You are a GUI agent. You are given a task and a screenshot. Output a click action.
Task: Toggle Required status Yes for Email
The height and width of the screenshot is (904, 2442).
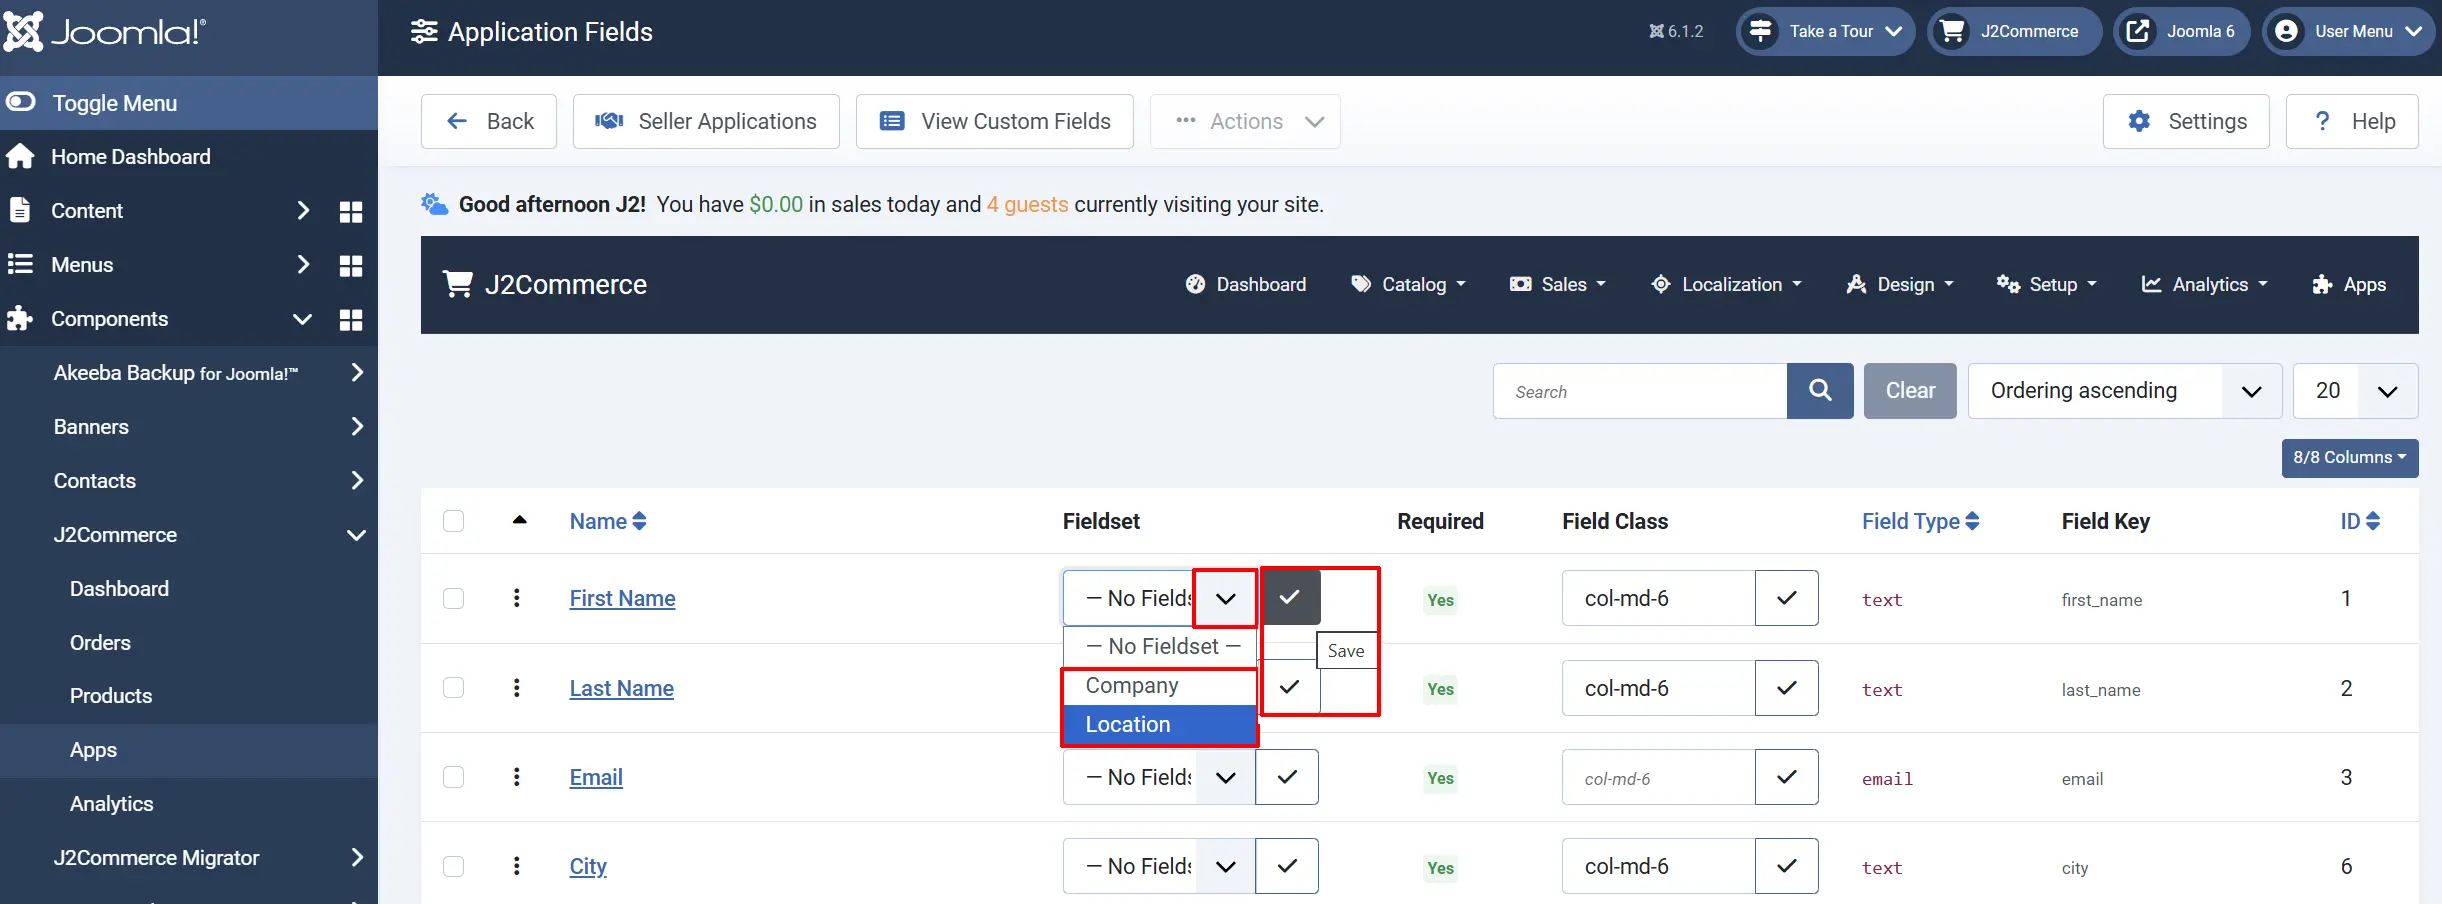pos(1440,778)
